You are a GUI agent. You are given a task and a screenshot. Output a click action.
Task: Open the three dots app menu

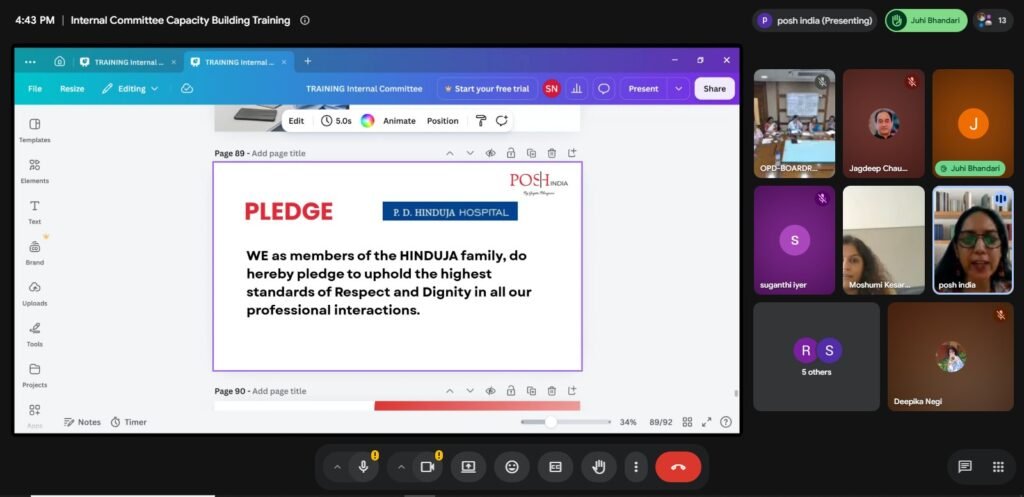30,61
